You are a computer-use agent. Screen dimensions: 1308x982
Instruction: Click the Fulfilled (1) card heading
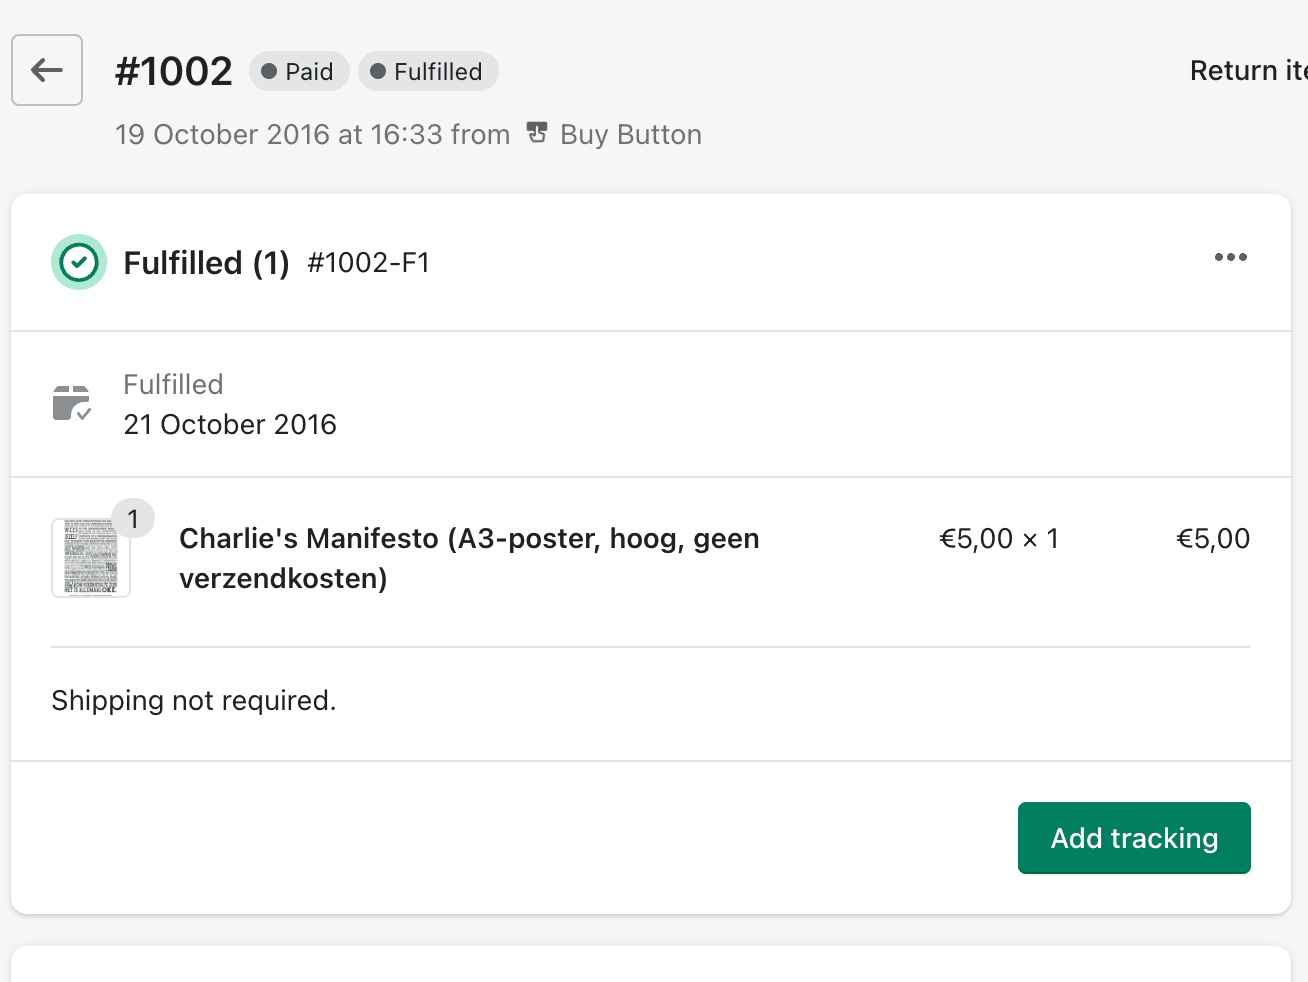coord(206,263)
